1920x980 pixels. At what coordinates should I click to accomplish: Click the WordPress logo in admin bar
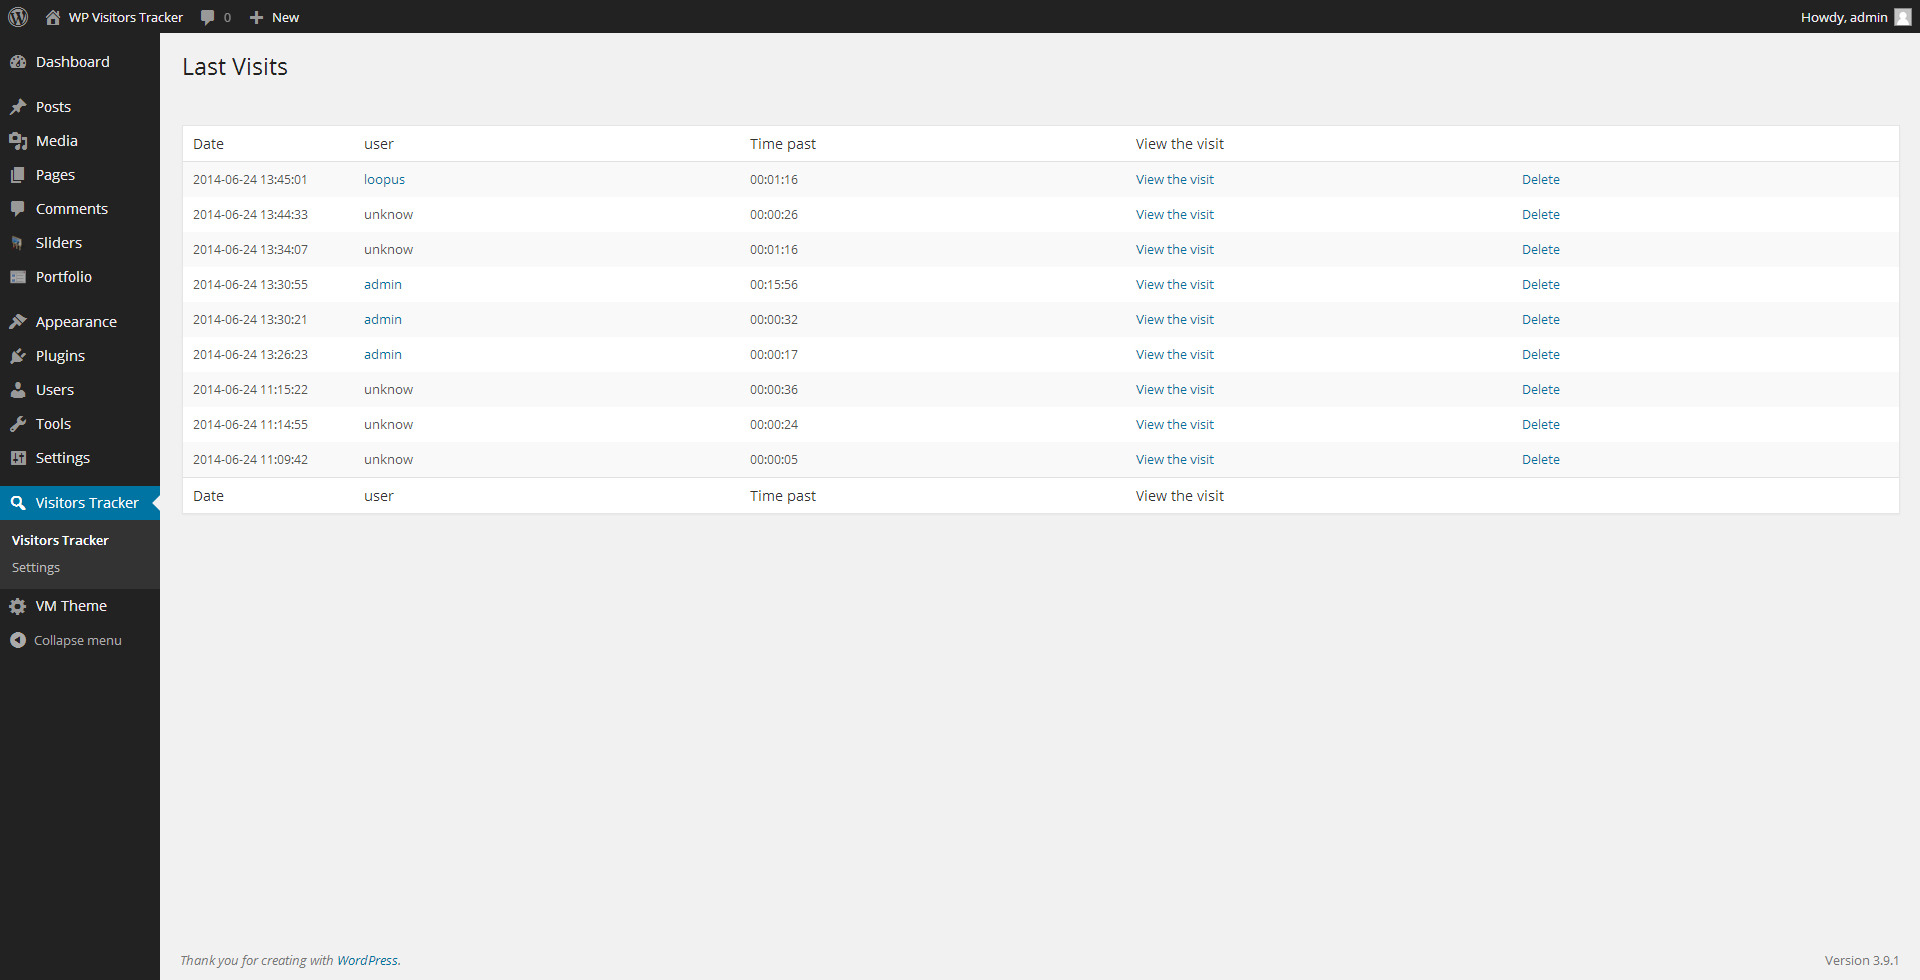17,16
